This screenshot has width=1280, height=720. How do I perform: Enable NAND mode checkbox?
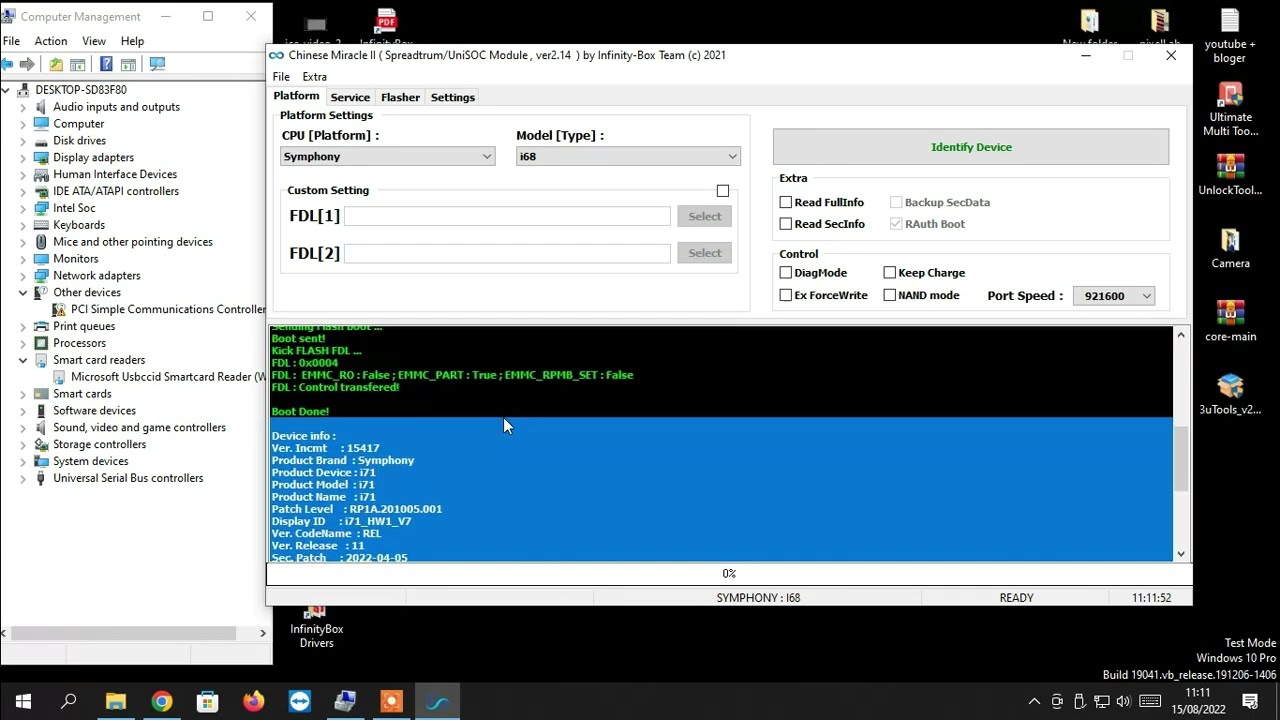point(890,295)
